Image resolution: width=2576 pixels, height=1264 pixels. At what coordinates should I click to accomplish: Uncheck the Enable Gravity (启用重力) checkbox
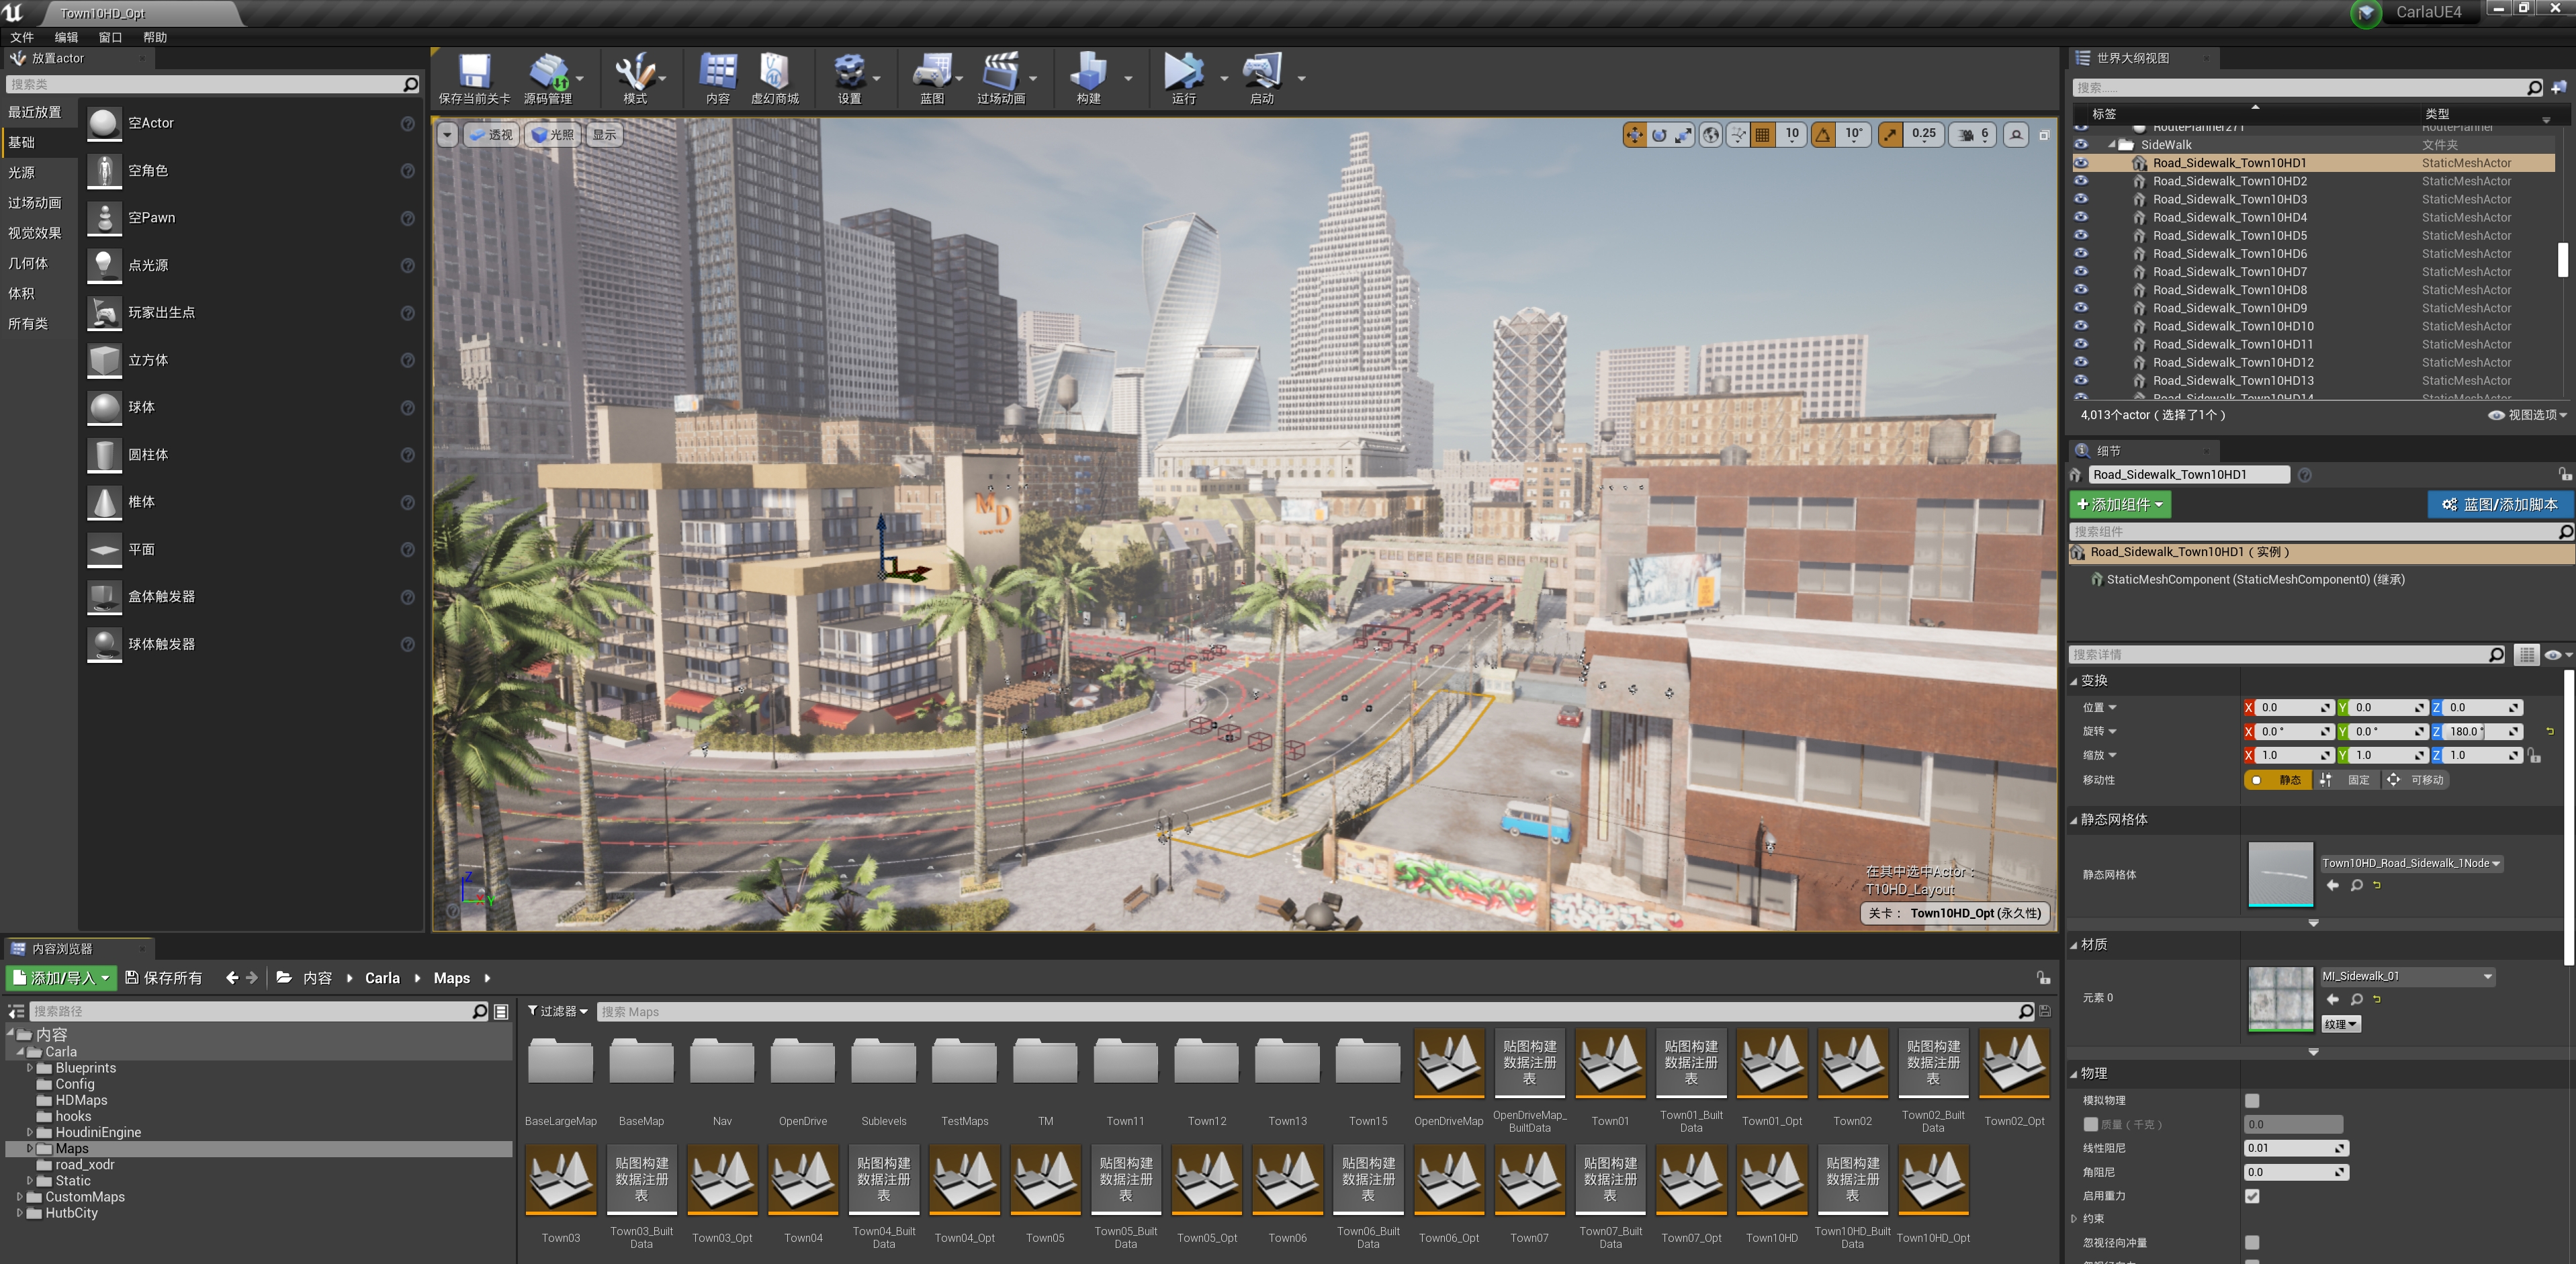(x=2252, y=1196)
